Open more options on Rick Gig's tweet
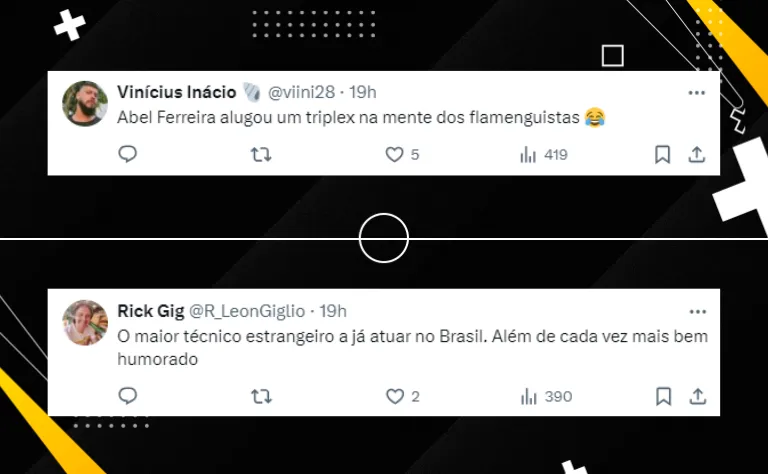The width and height of the screenshot is (768, 474). (697, 311)
